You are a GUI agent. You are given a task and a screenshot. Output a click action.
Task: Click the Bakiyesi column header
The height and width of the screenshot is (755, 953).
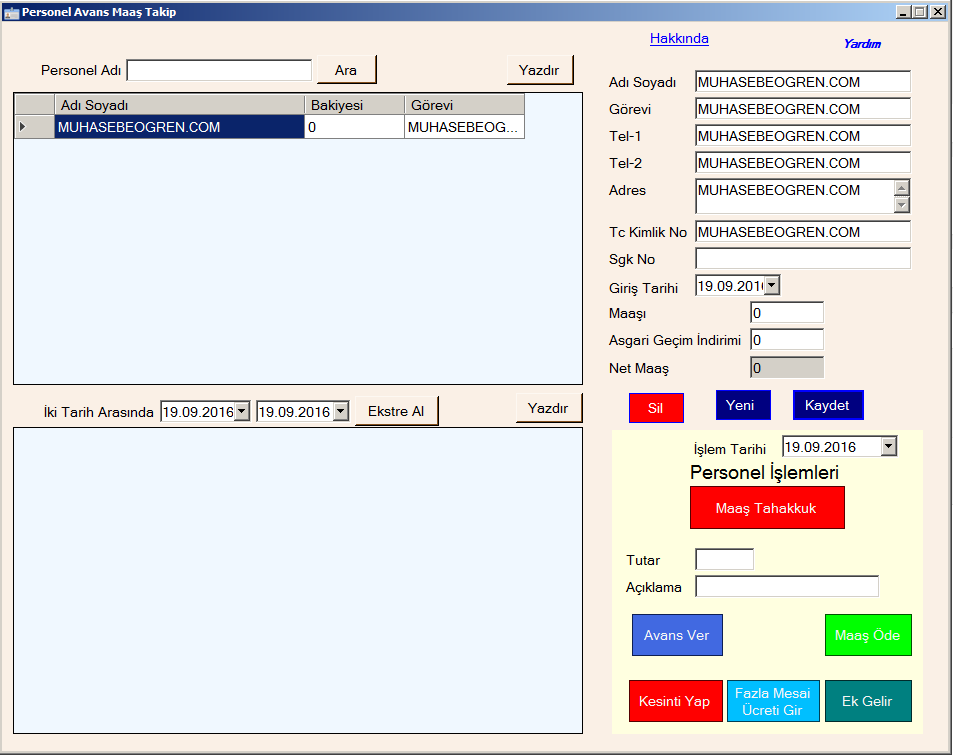click(x=354, y=105)
